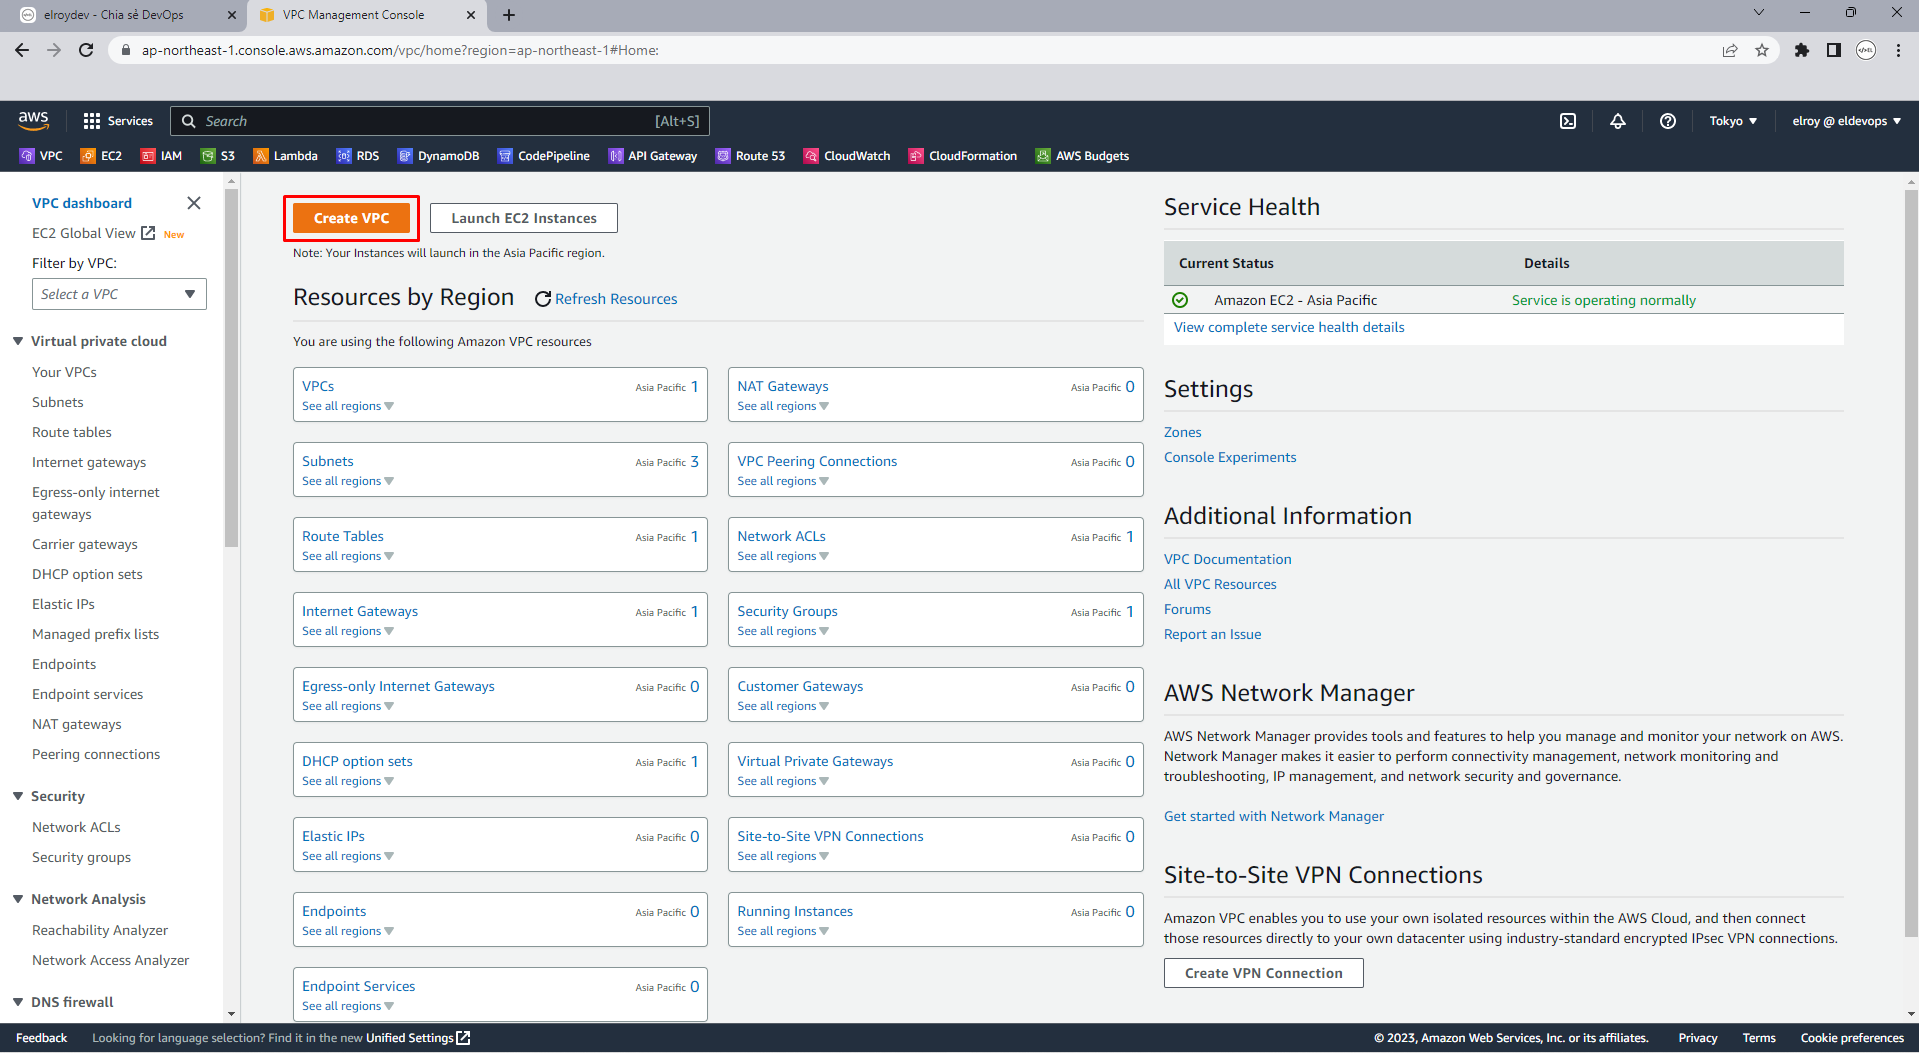This screenshot has width=1919, height=1053.
Task: Open RDS shortcut in favorites bar
Action: pyautogui.click(x=358, y=156)
